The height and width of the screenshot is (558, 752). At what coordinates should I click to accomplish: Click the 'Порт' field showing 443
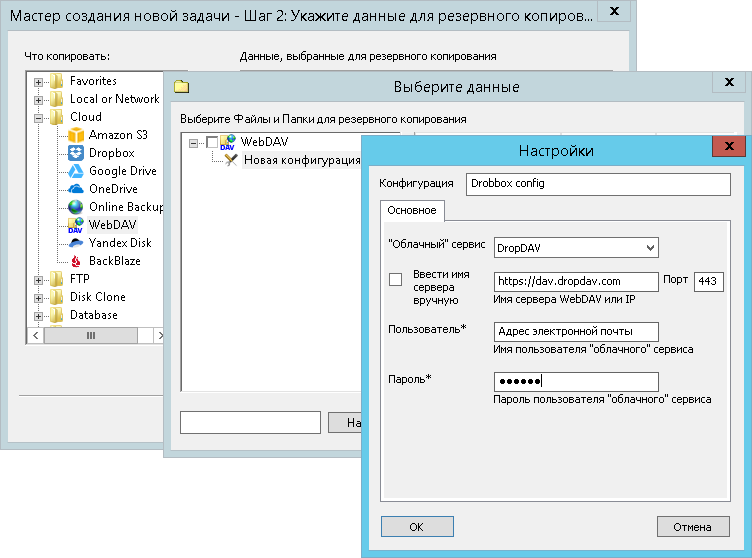[708, 282]
